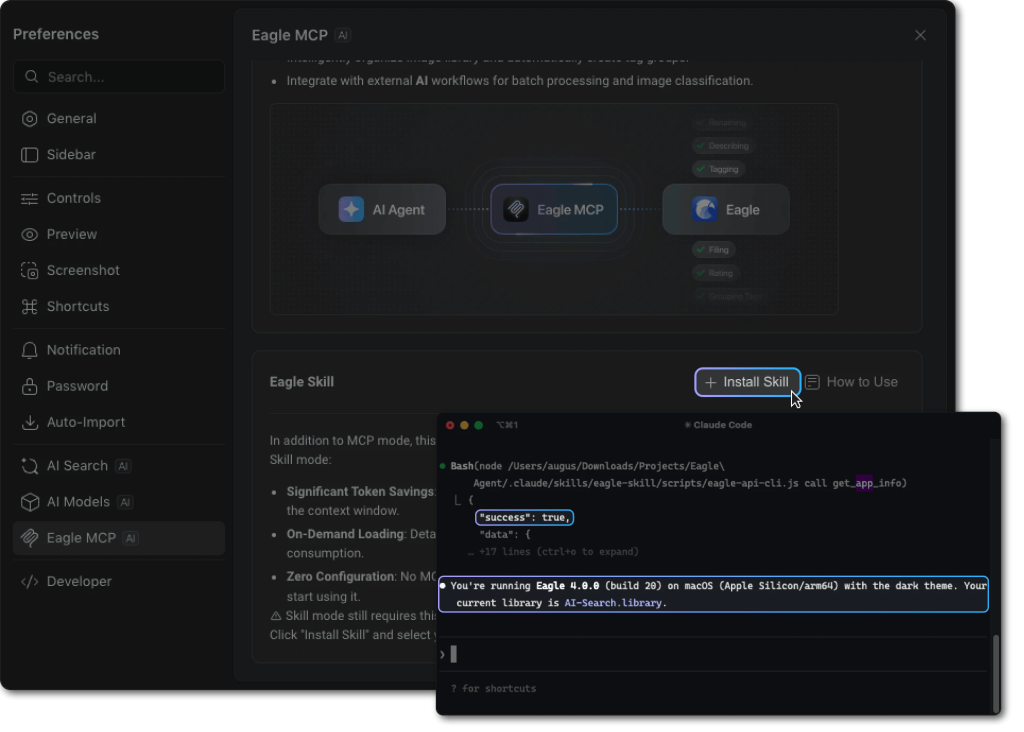Select the Sidebar panel icon
This screenshot has height=732, width=1024.
[x=30, y=155]
